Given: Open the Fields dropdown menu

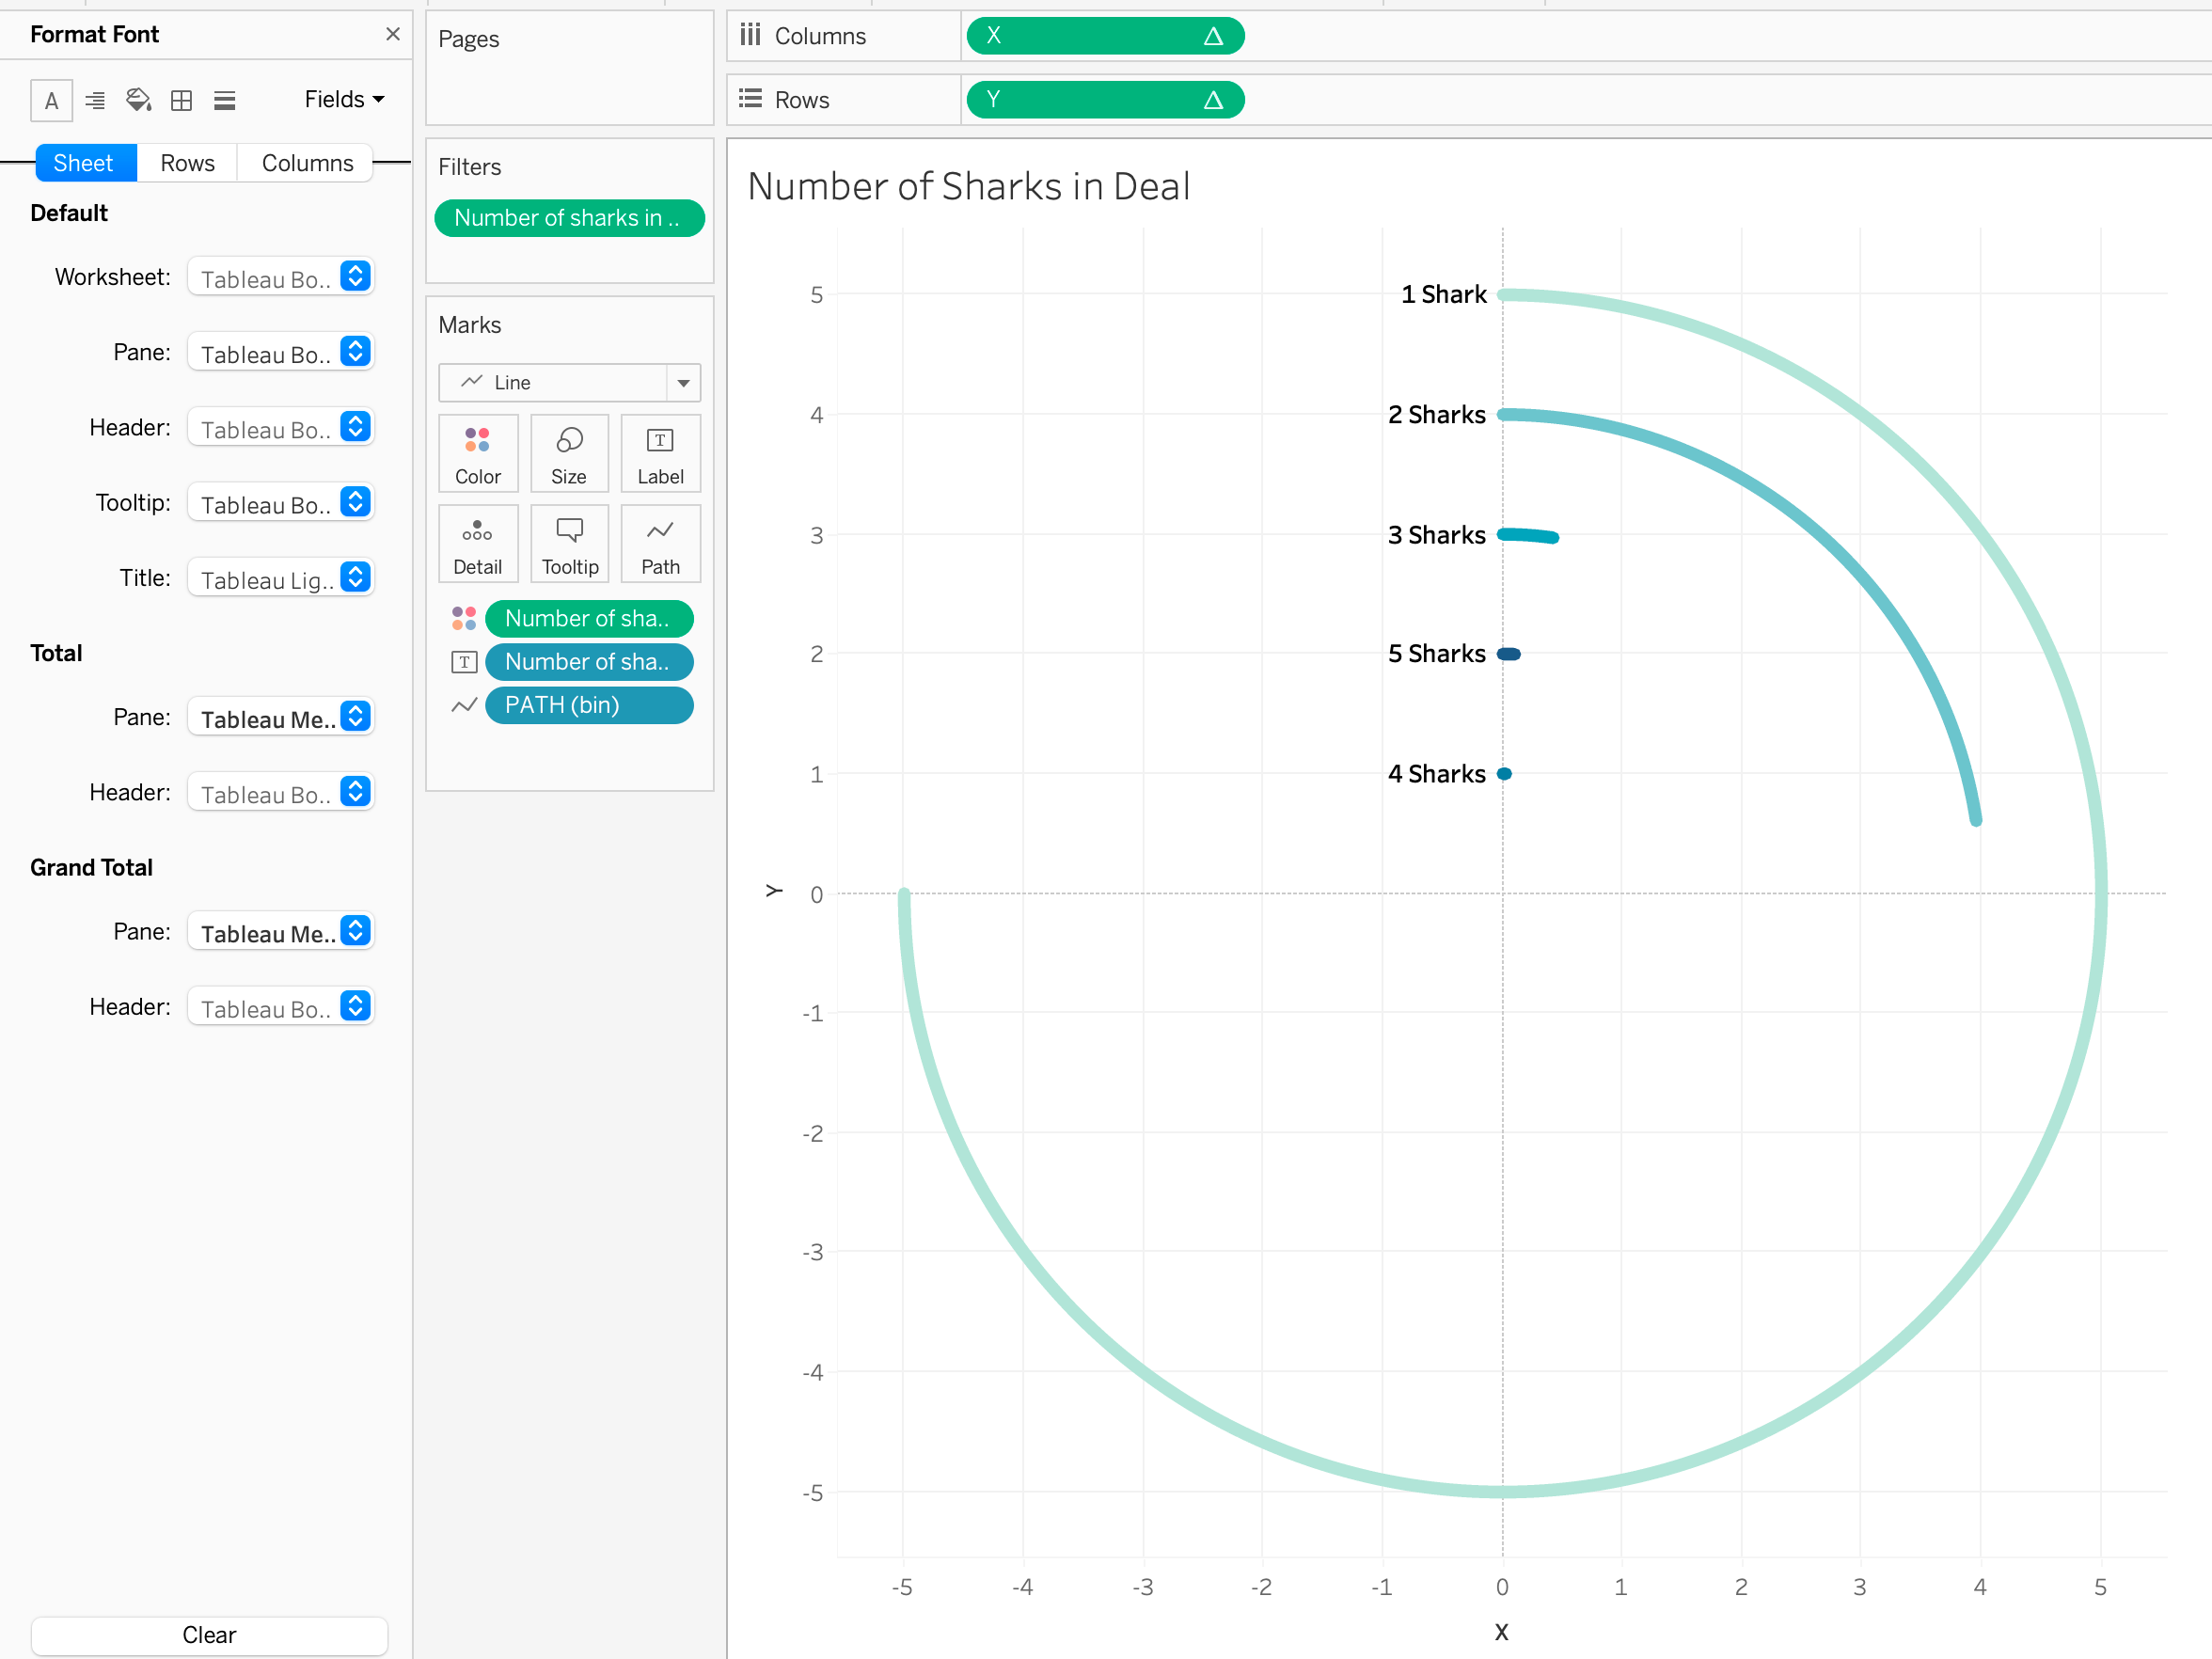Looking at the screenshot, I should click(344, 99).
